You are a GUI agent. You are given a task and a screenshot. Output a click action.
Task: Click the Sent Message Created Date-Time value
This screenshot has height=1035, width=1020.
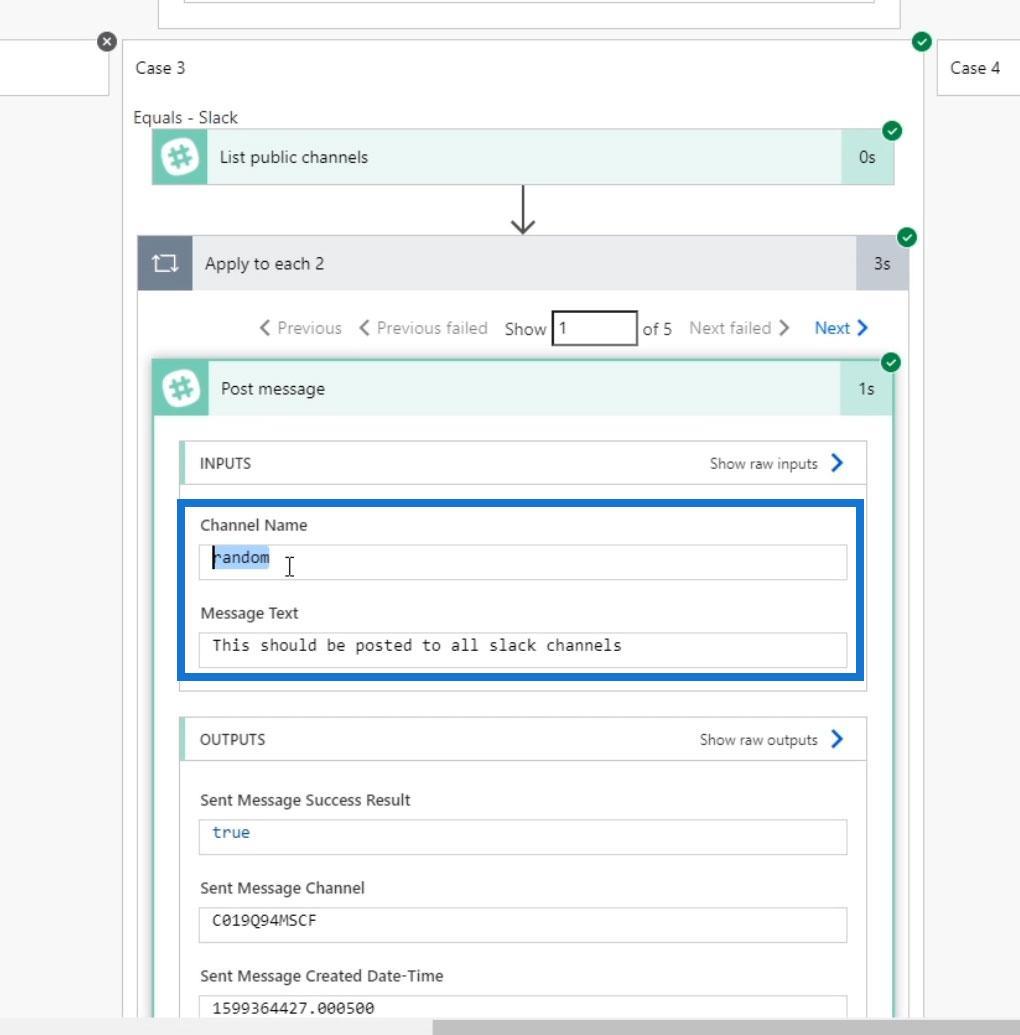(x=293, y=1008)
